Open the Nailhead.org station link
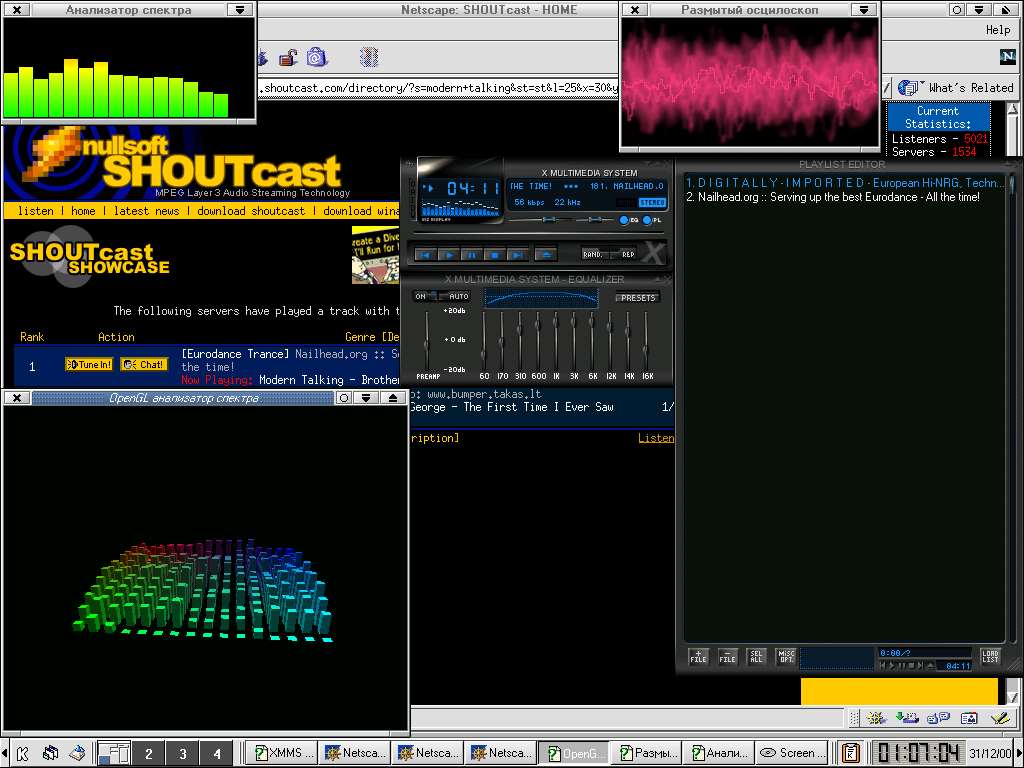Image resolution: width=1024 pixels, height=768 pixels. 331,354
